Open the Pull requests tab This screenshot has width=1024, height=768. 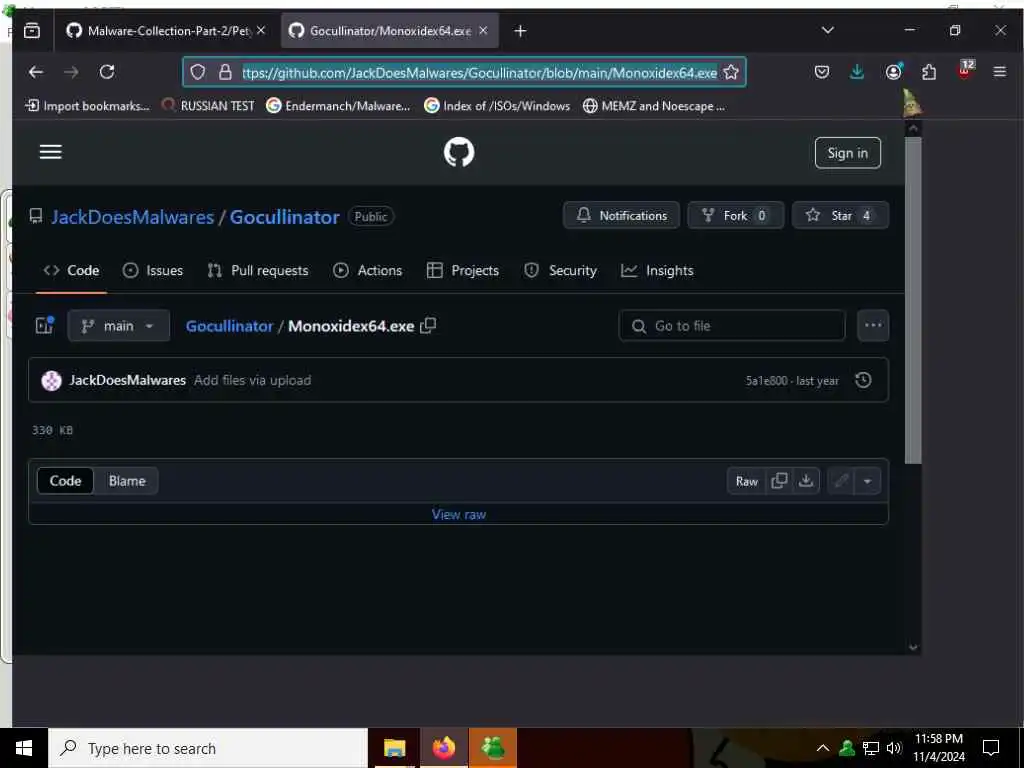[257, 270]
